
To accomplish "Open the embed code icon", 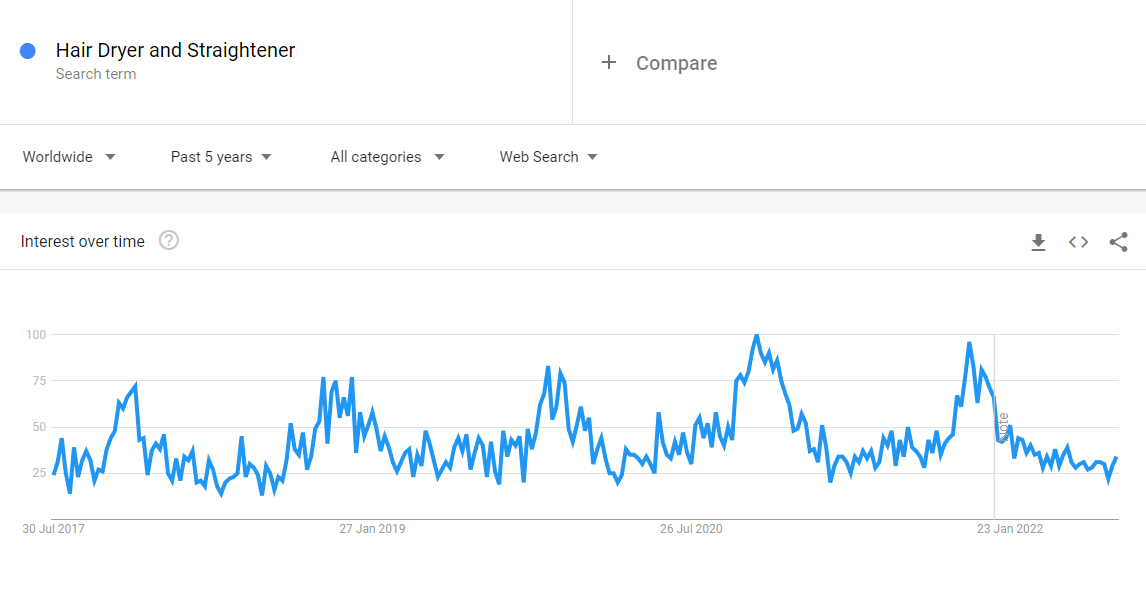I will coord(1078,242).
